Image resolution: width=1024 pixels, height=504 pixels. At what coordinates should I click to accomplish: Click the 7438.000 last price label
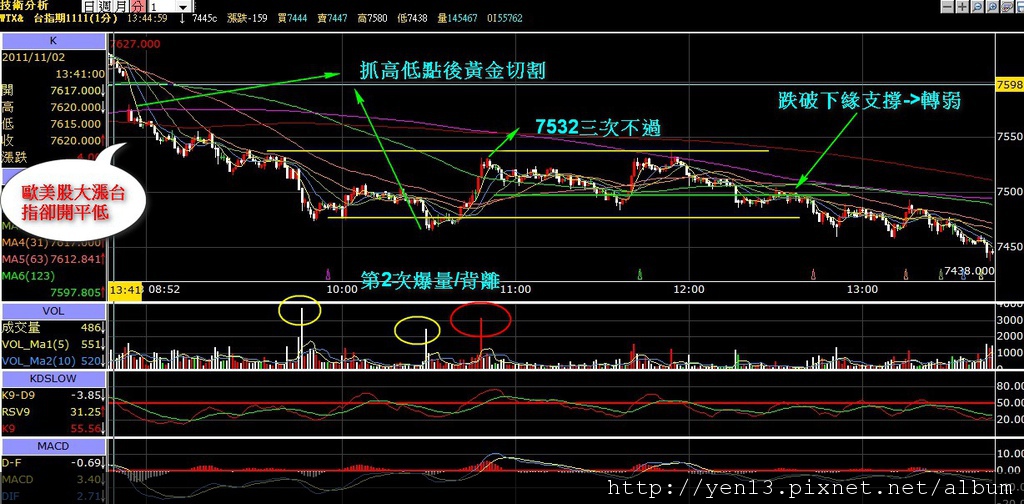click(969, 270)
